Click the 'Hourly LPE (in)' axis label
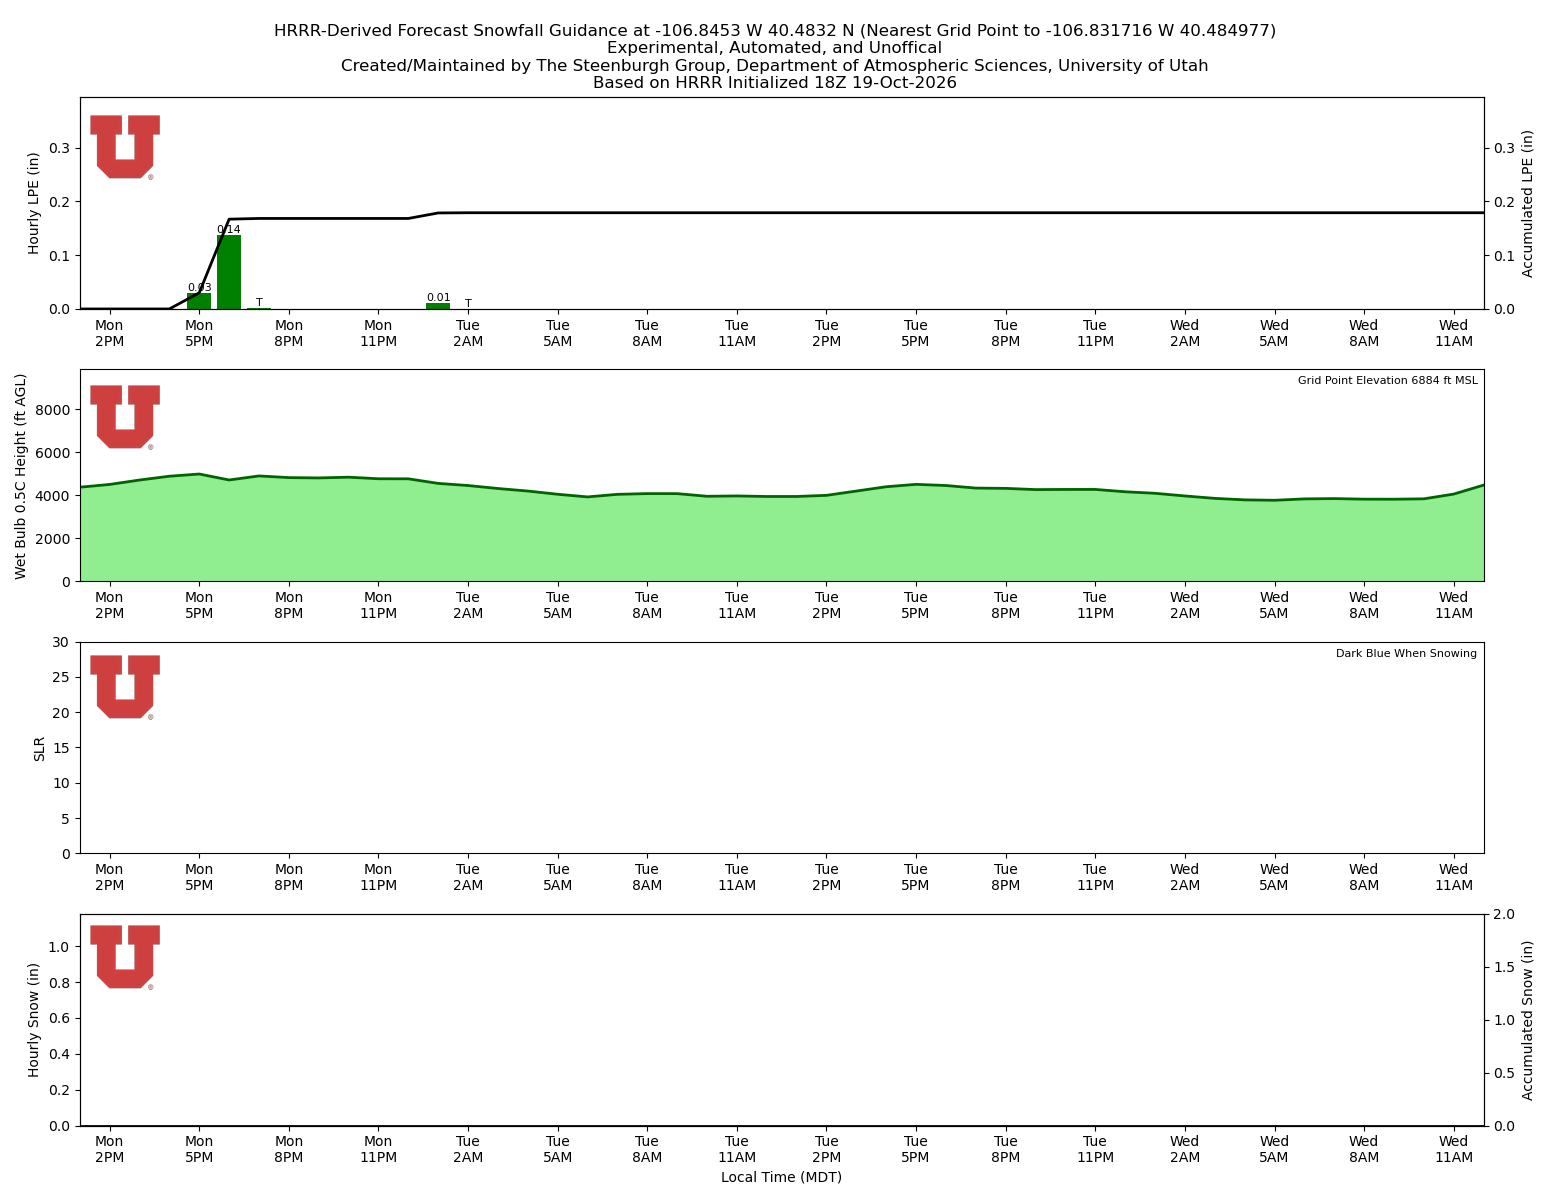 [34, 203]
